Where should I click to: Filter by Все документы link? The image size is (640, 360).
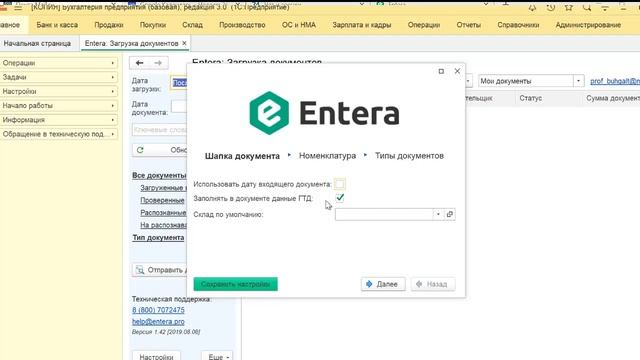pyautogui.click(x=159, y=175)
